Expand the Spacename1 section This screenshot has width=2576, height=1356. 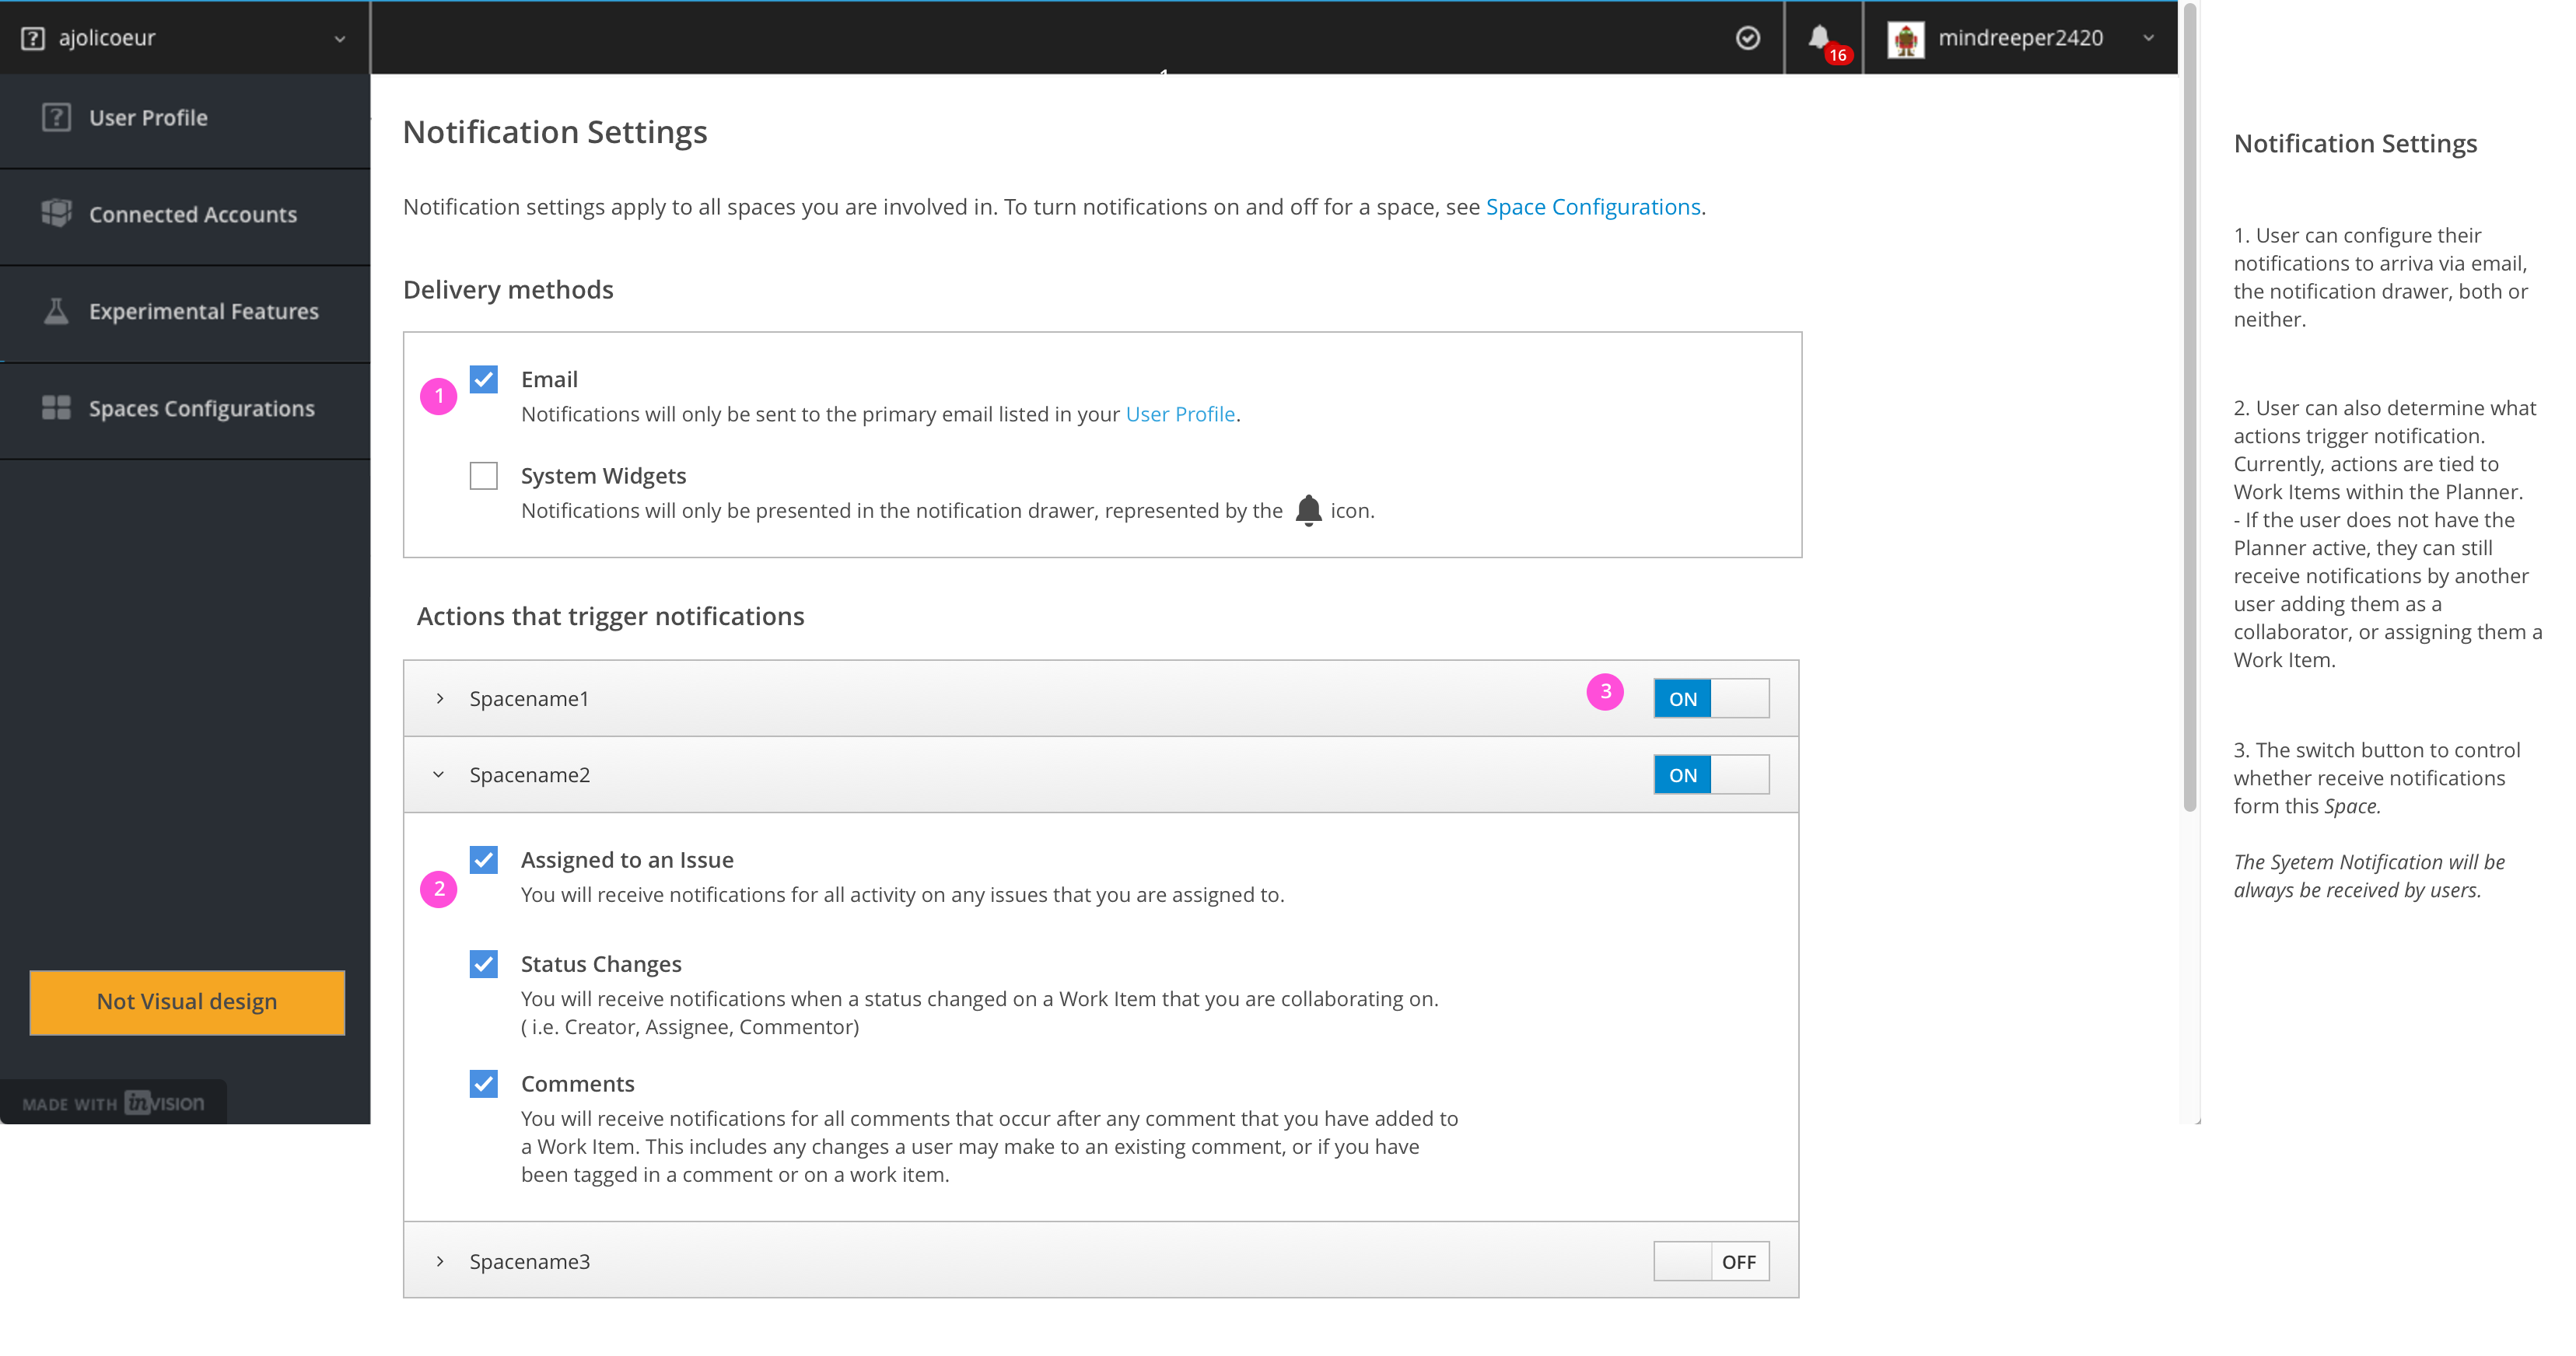(439, 698)
